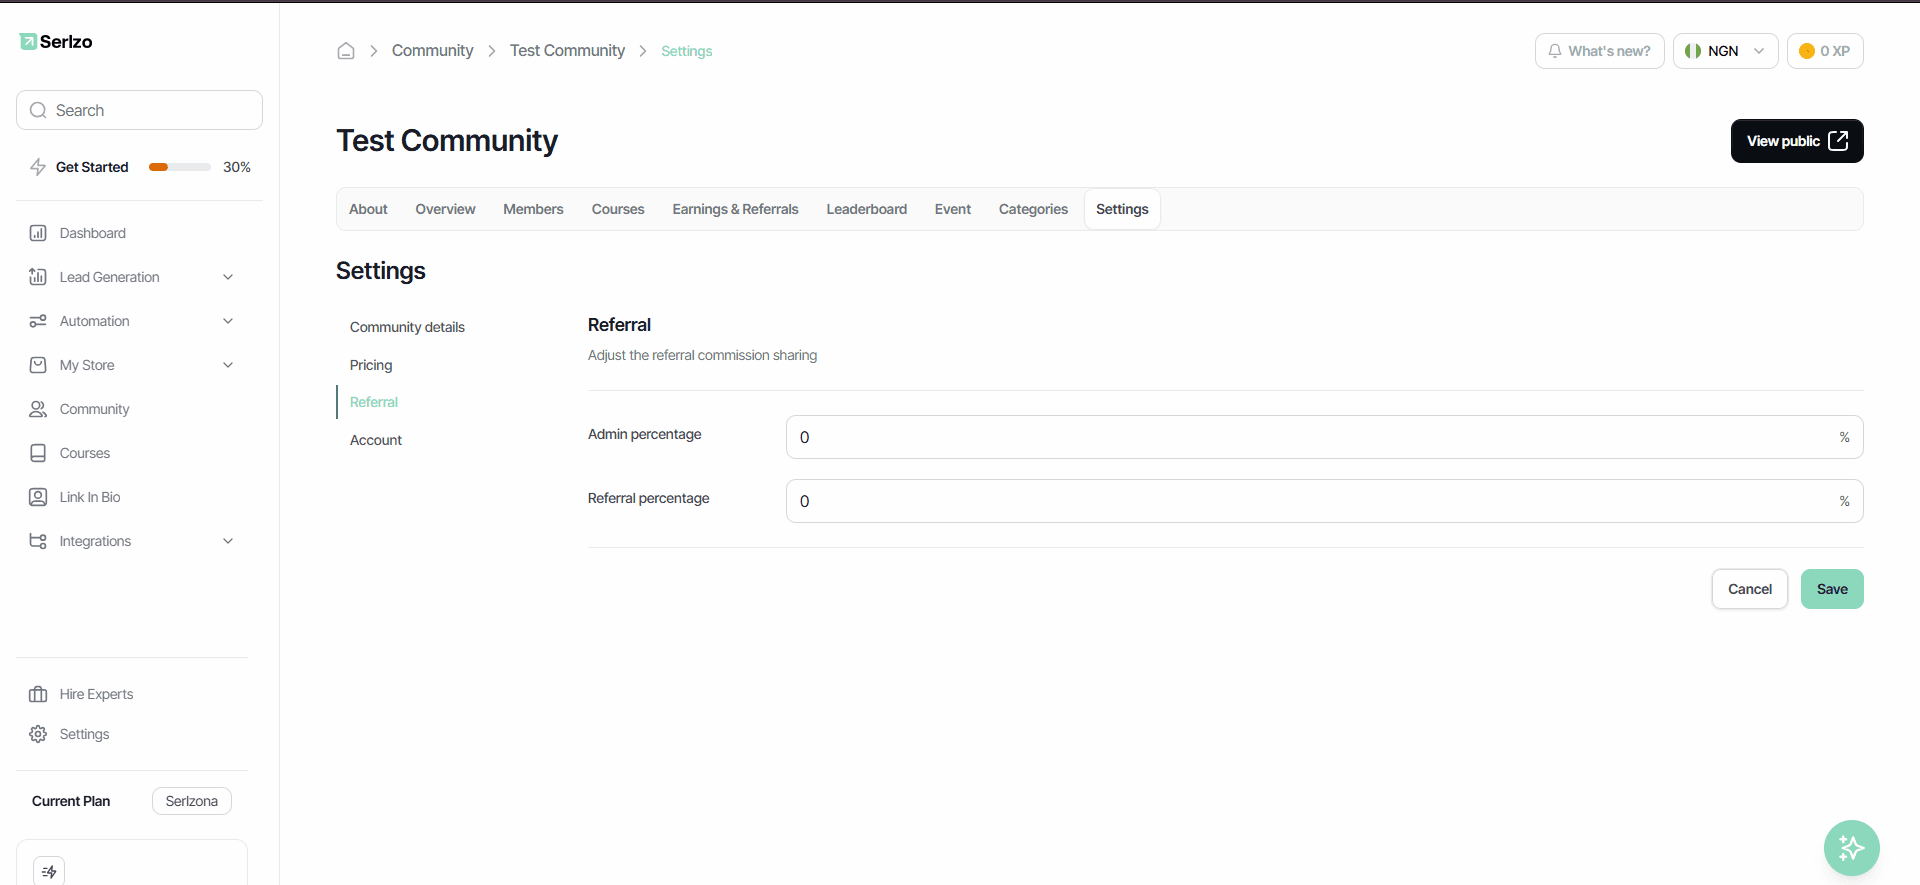
Task: Click the Automation icon in sidebar
Action: pyautogui.click(x=38, y=321)
